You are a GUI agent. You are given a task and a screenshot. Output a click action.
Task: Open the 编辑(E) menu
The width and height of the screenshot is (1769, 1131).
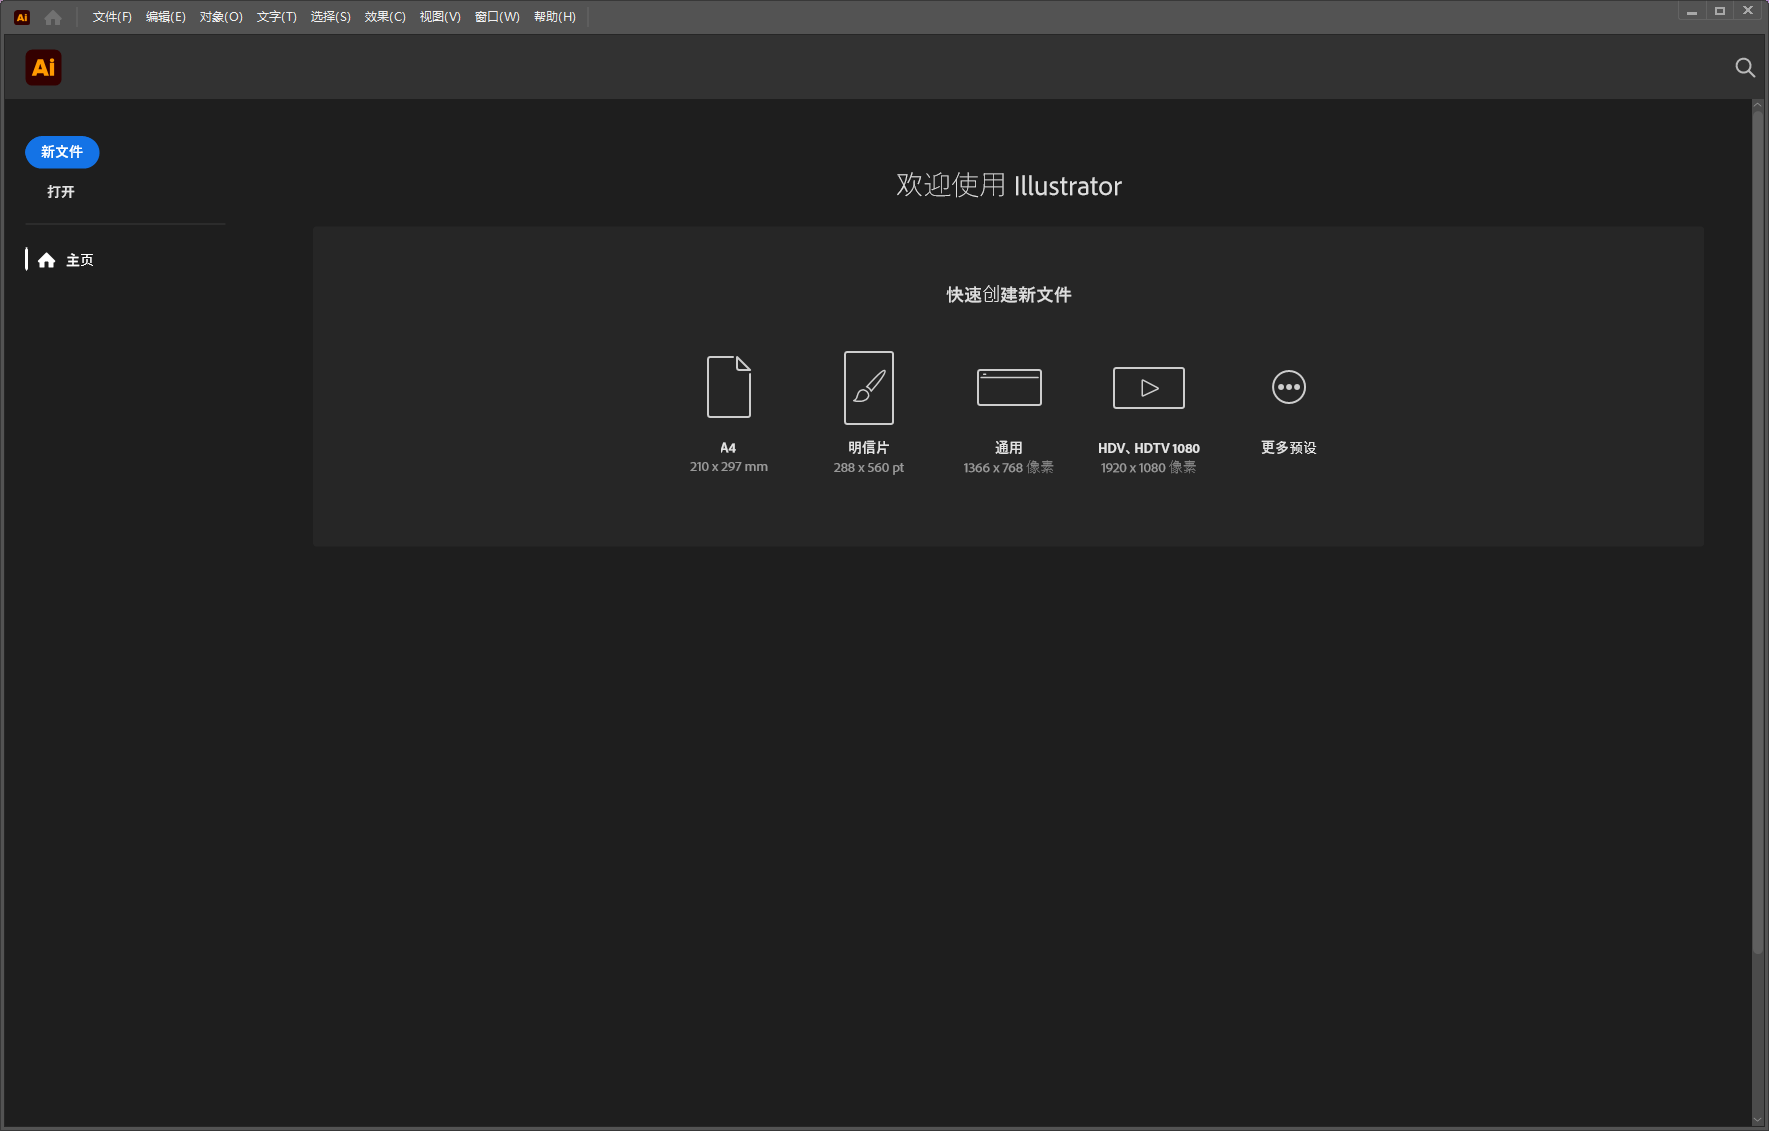pyautogui.click(x=165, y=17)
